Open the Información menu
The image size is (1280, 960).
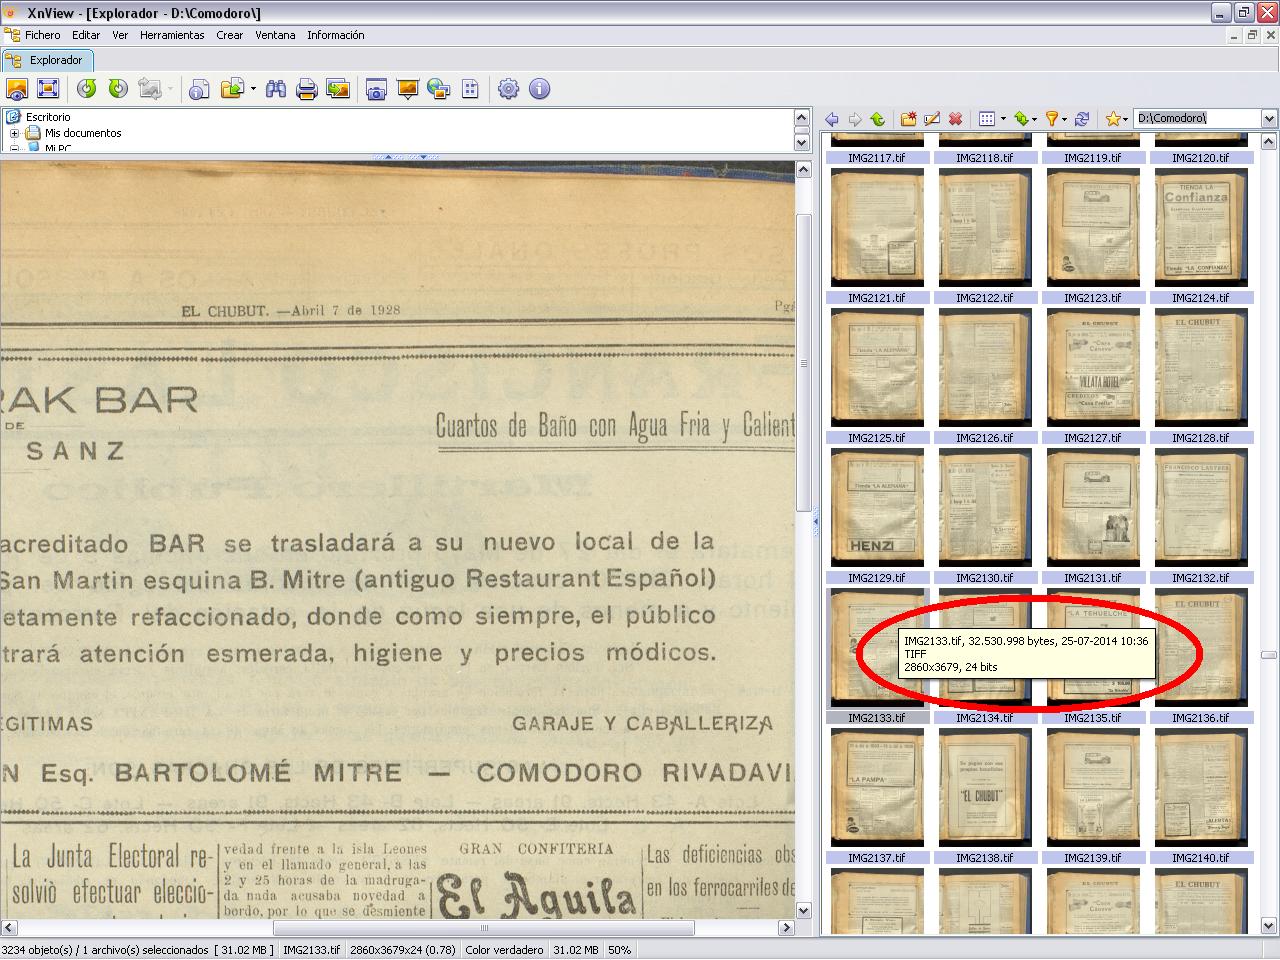coord(336,35)
